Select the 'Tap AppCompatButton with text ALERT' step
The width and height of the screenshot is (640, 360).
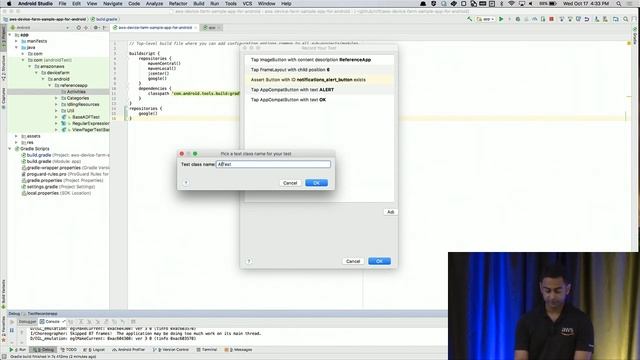[319, 90]
